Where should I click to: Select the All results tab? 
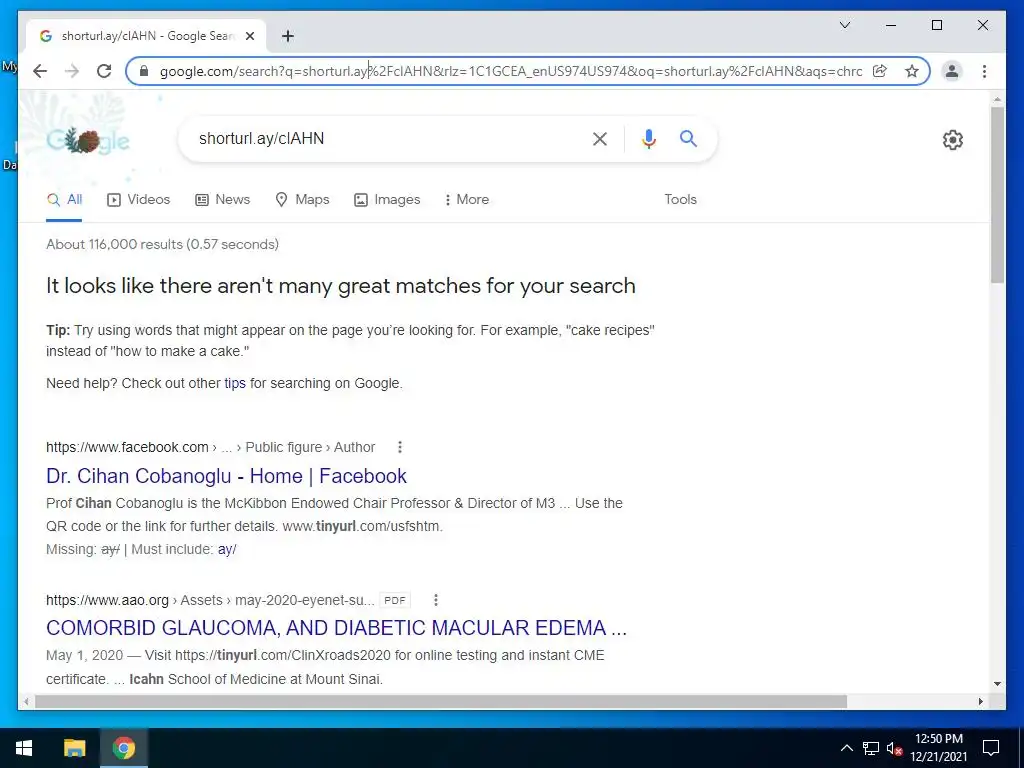click(x=64, y=200)
